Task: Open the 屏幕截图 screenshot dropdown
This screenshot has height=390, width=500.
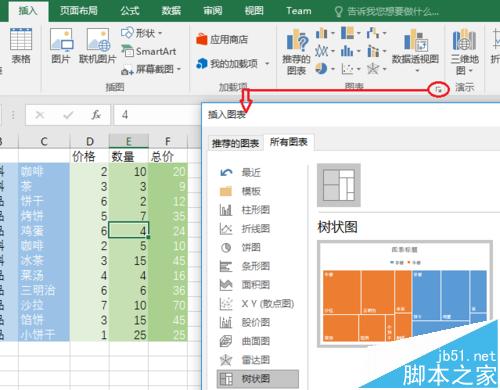Action: point(151,69)
